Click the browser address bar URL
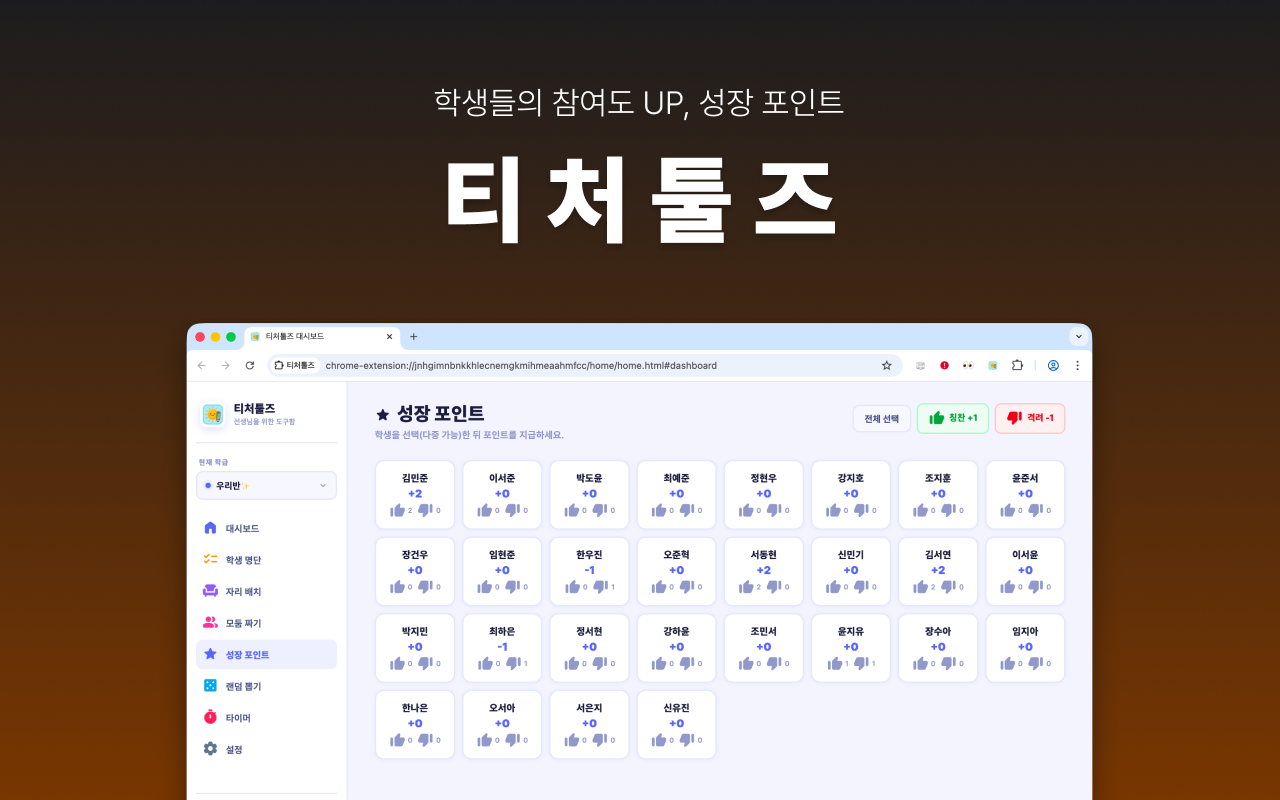The width and height of the screenshot is (1280, 800). 520,366
